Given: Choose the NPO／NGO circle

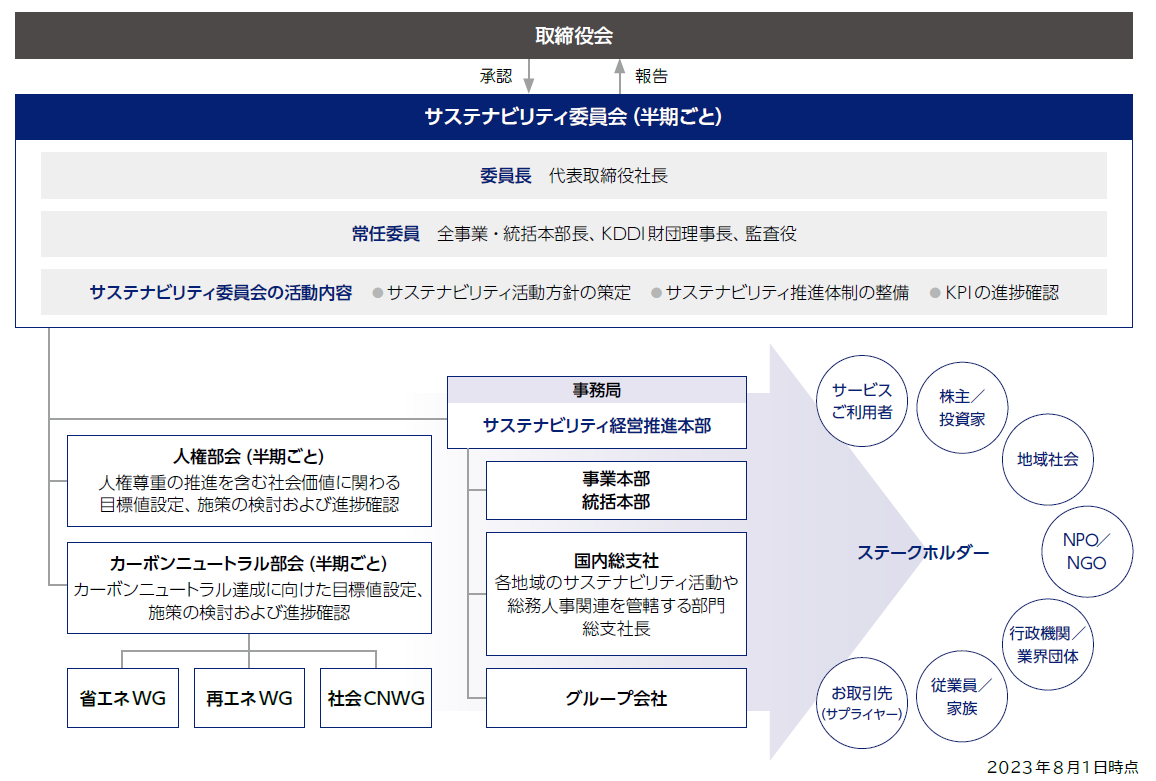Looking at the screenshot, I should point(1086,550).
